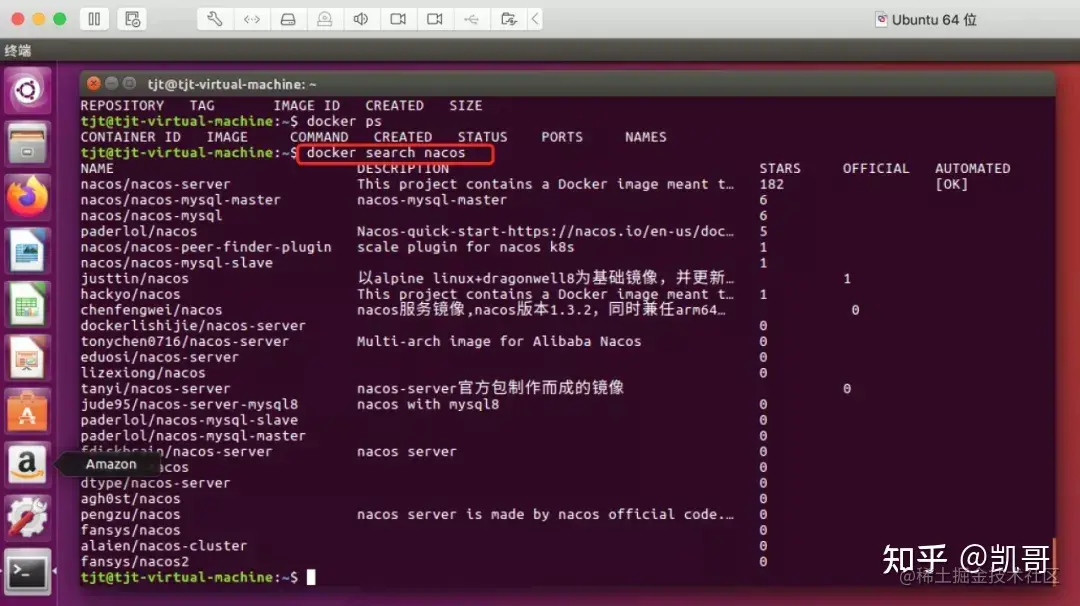The width and height of the screenshot is (1080, 606).
Task: Maximize the terminal window
Action: 129,84
